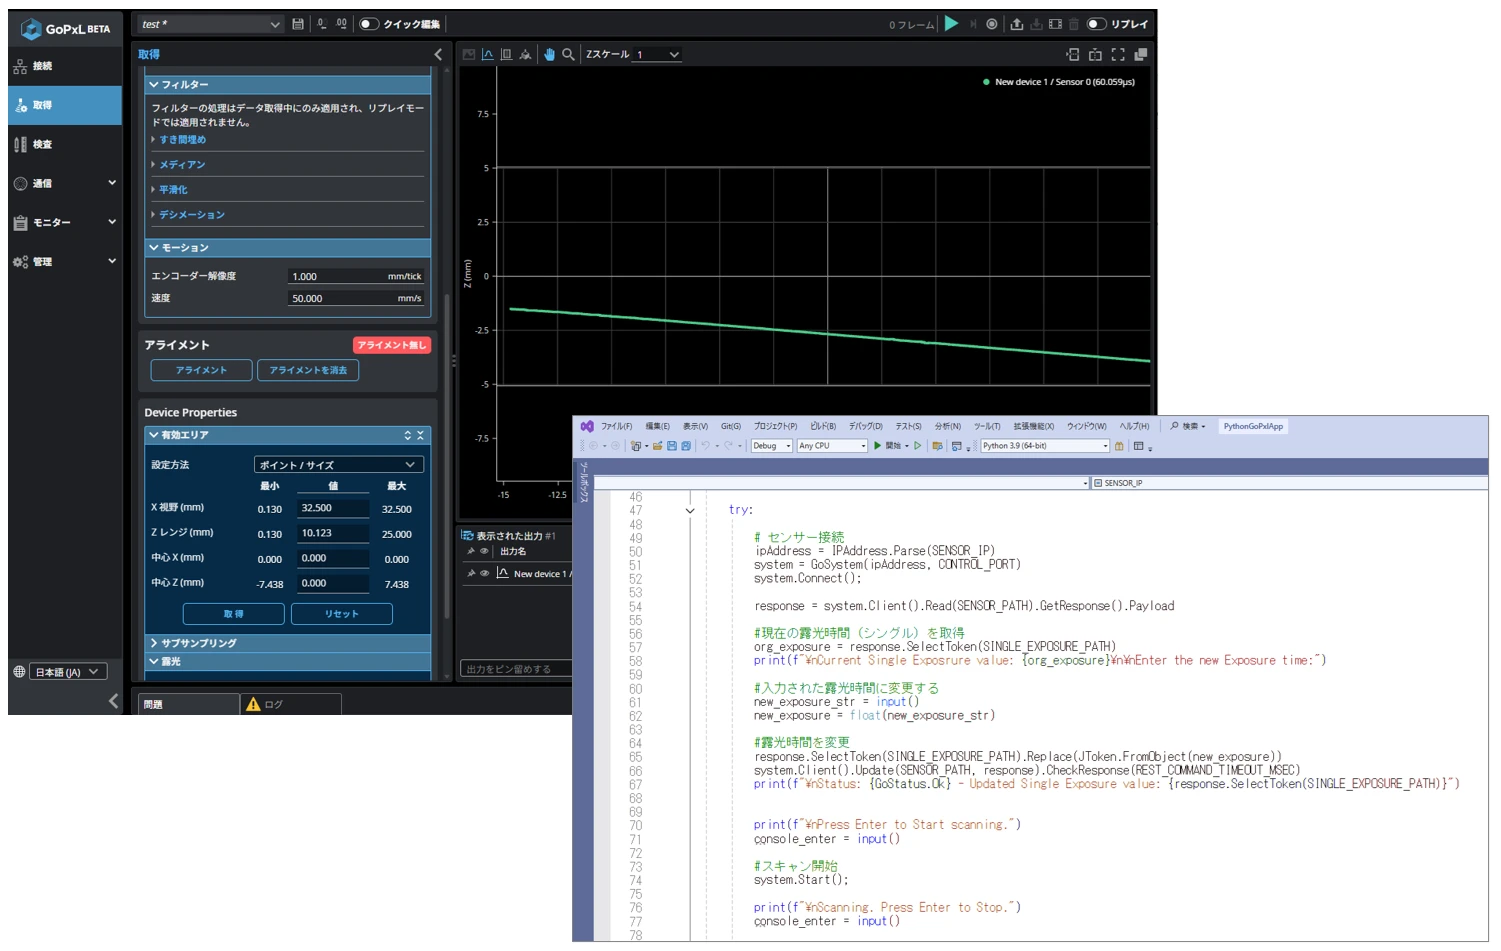Image resolution: width=1501 pixels, height=951 pixels.
Task: Click the upload icon in top toolbar
Action: click(x=1017, y=24)
